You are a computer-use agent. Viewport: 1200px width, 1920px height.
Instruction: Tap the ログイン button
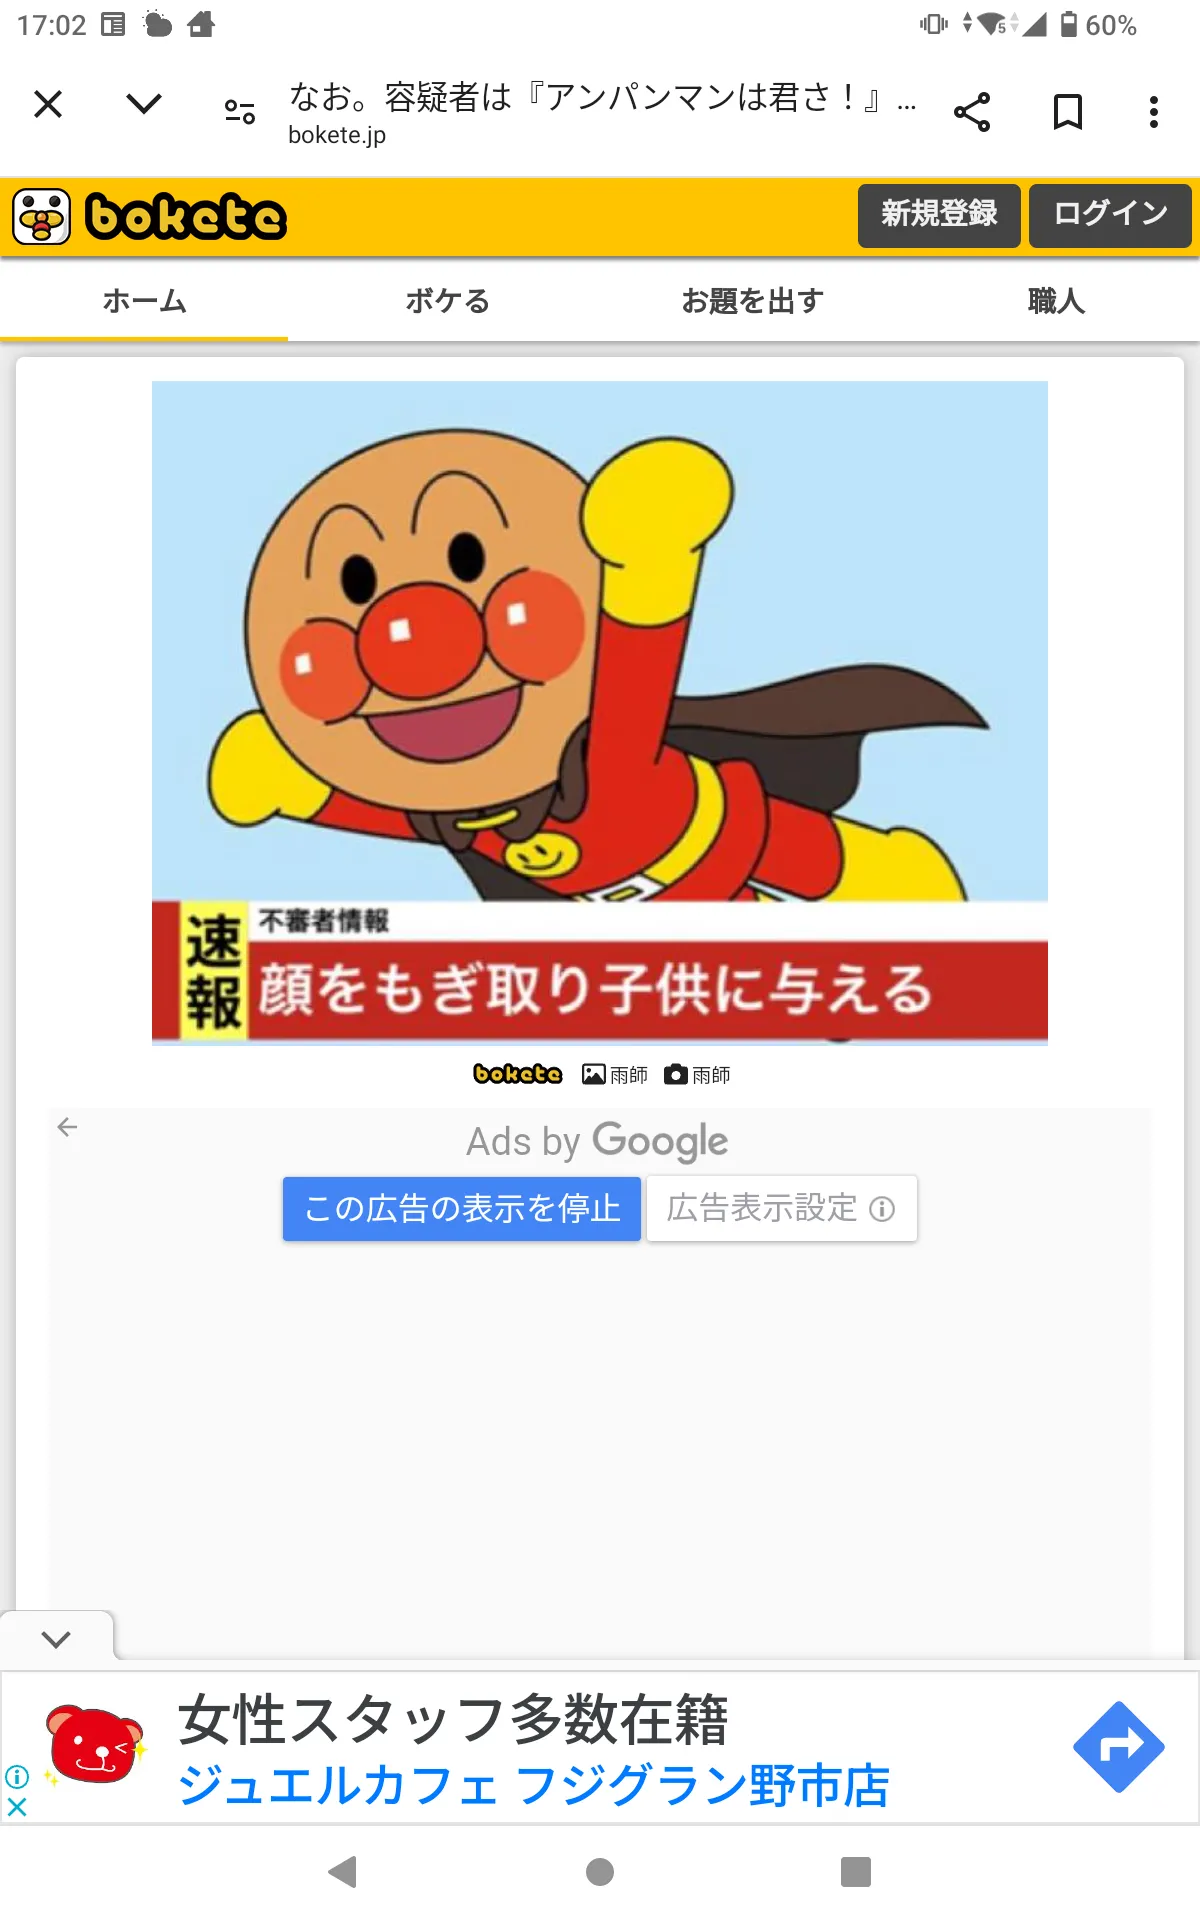click(1110, 215)
